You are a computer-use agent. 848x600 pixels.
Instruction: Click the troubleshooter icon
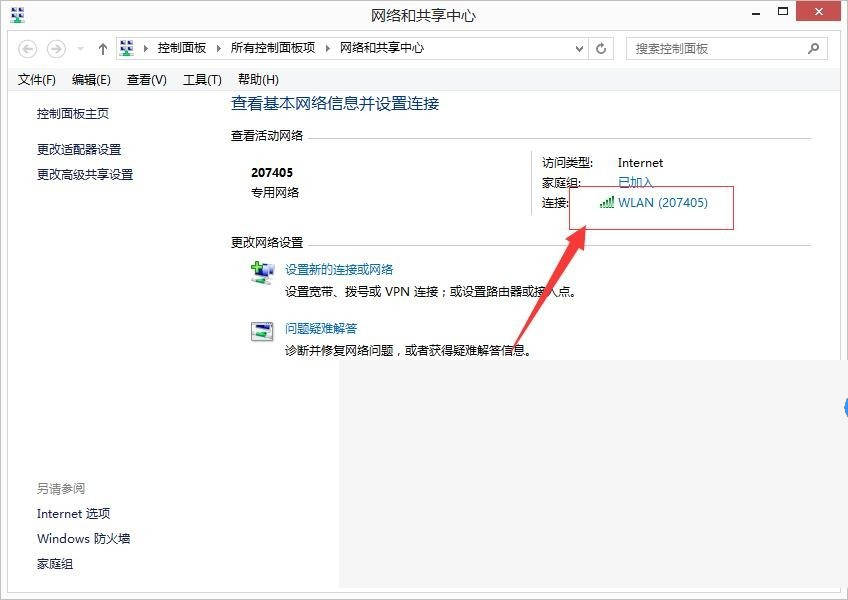262,331
